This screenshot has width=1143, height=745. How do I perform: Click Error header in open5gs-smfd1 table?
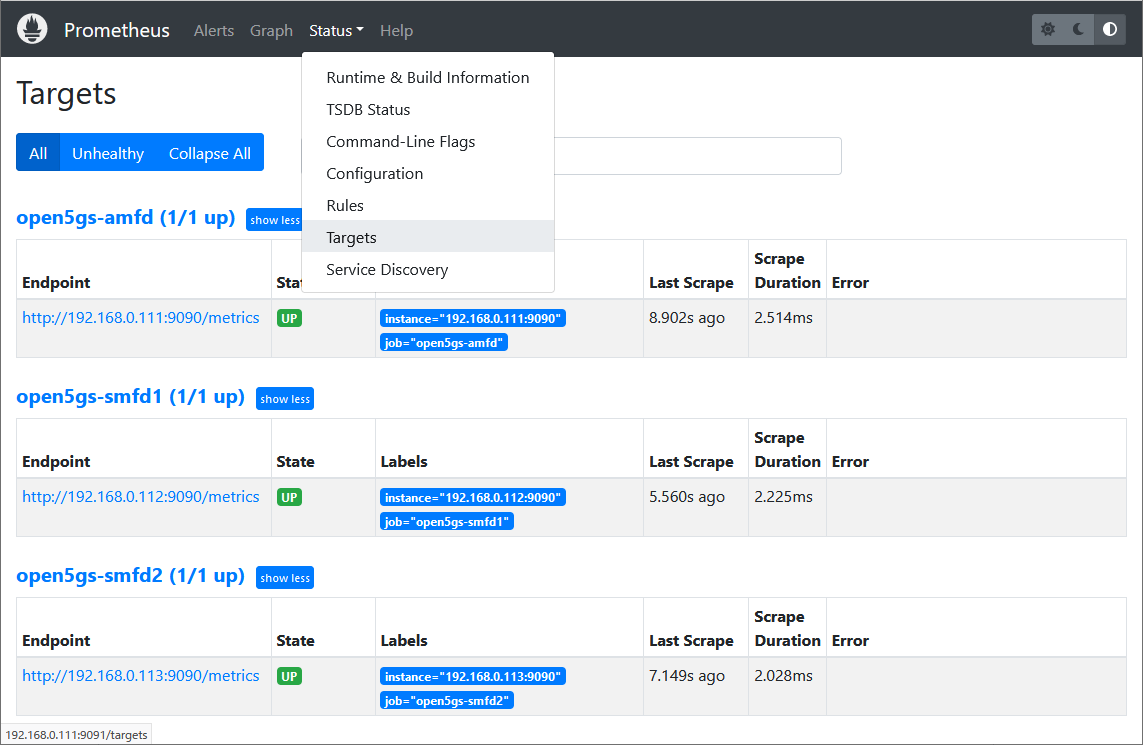point(850,462)
